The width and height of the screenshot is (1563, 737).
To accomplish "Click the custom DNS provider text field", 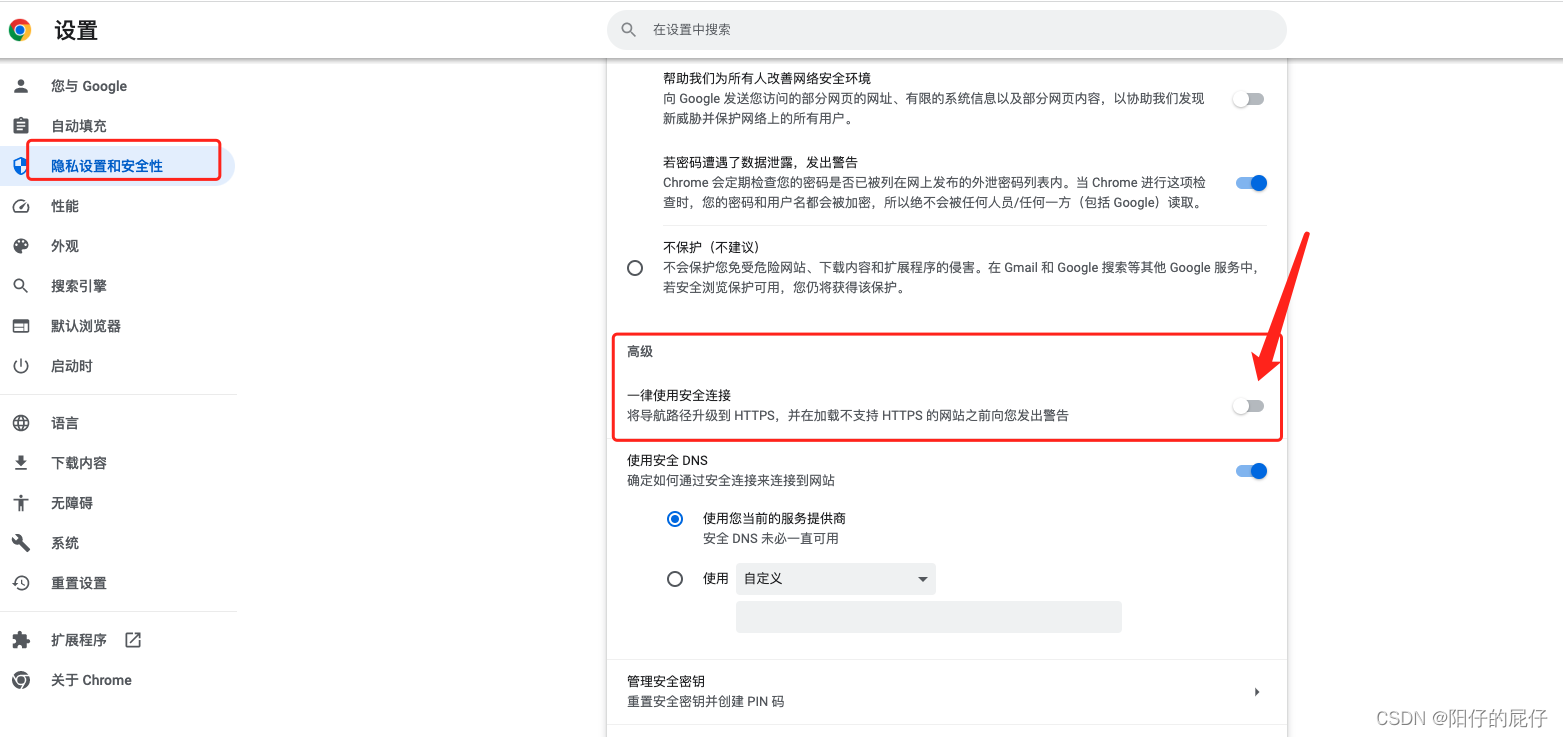I will pyautogui.click(x=928, y=617).
